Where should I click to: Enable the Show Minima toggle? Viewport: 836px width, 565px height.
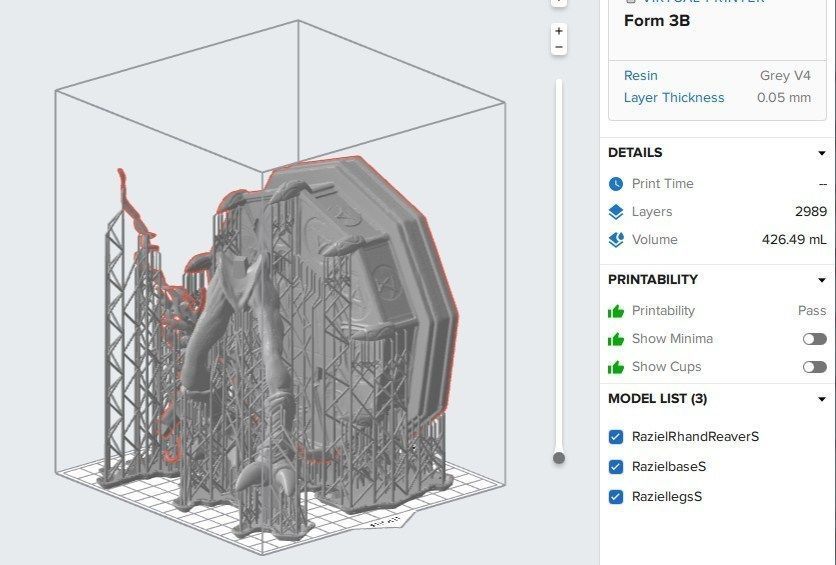point(815,339)
